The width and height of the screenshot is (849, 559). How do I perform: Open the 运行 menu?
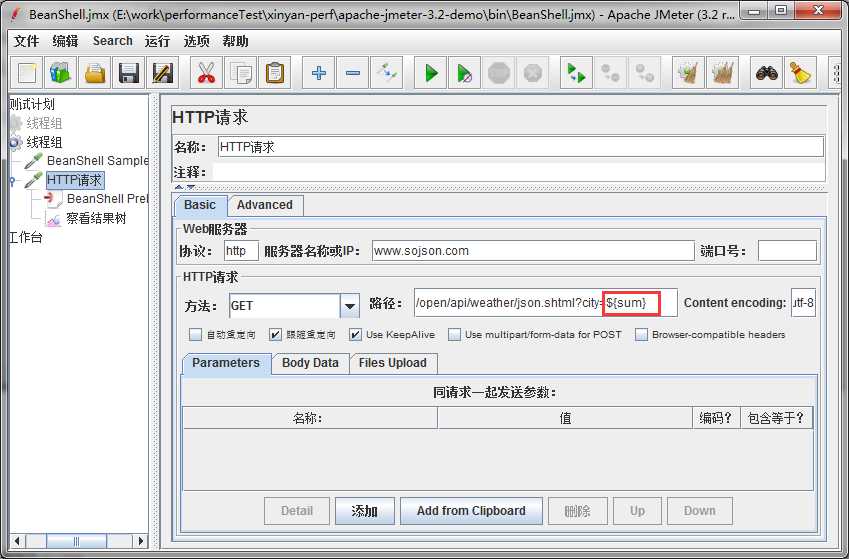tap(158, 41)
